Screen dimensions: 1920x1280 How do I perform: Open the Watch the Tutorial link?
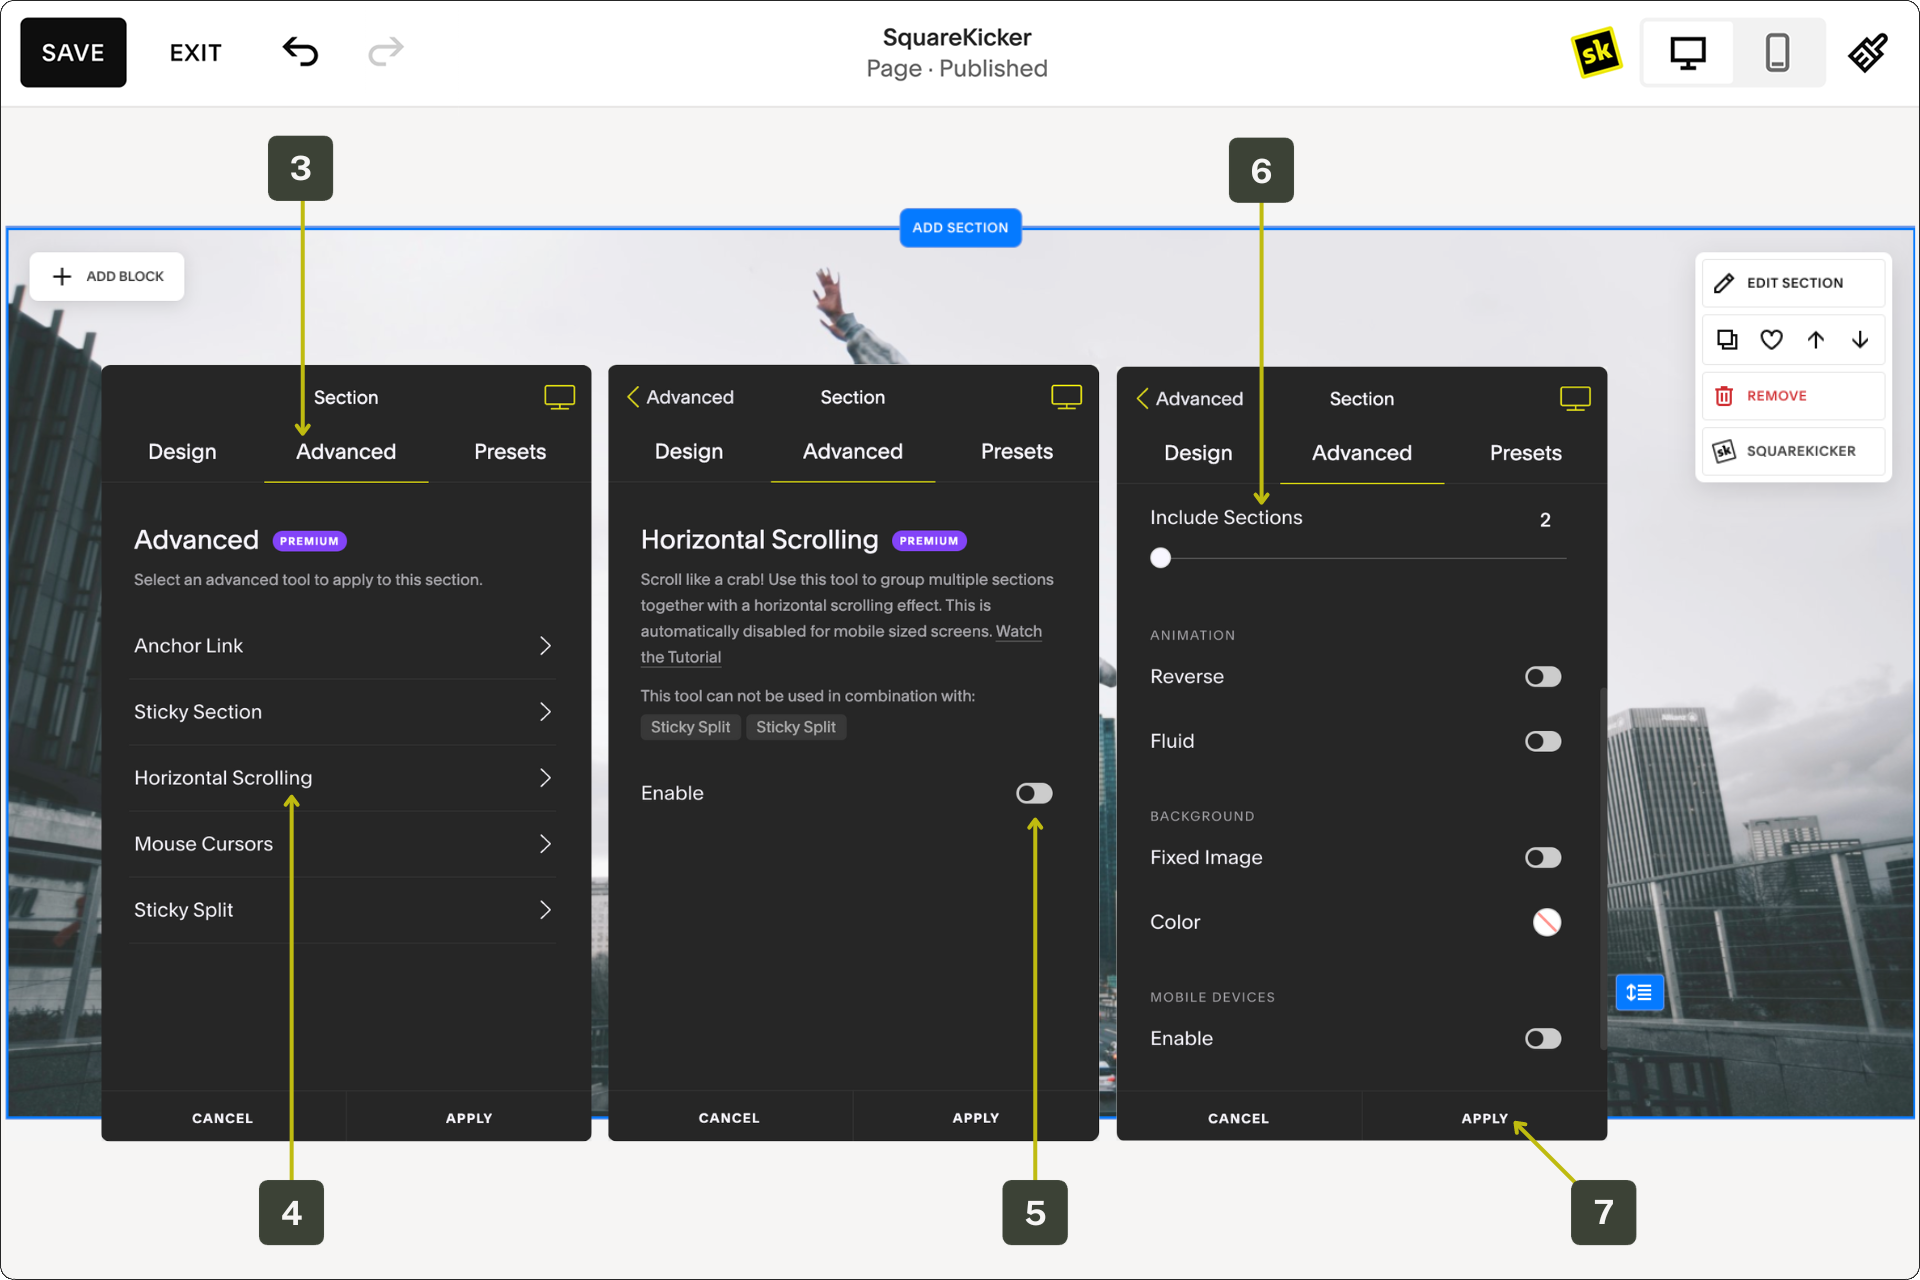tap(1018, 632)
